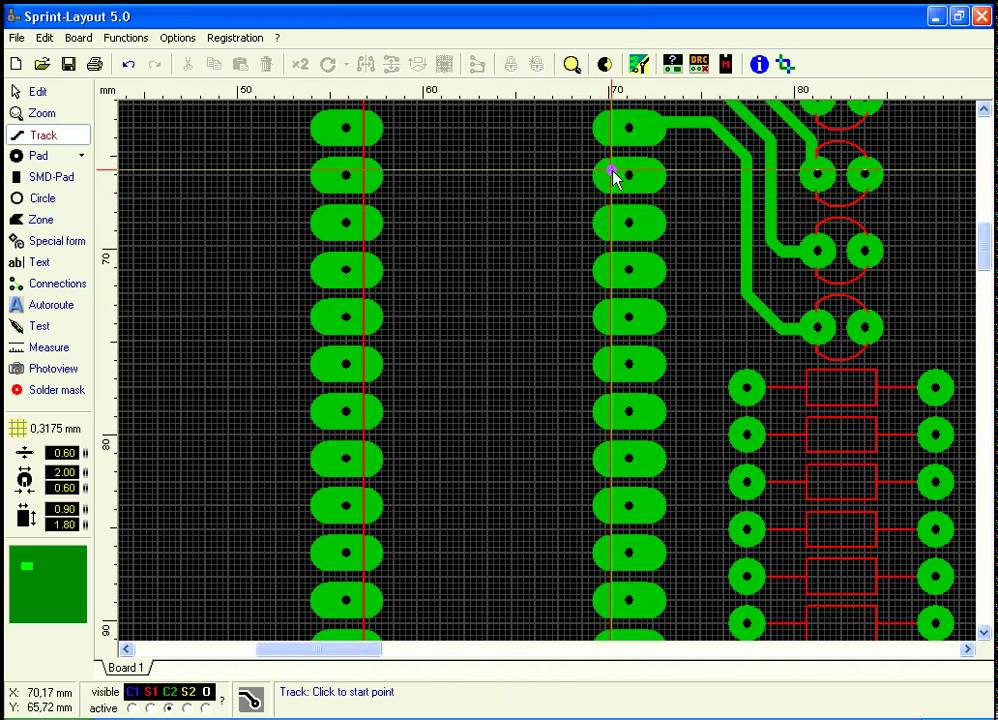
Task: Select the Measure tool
Action: pyautogui.click(x=48, y=348)
